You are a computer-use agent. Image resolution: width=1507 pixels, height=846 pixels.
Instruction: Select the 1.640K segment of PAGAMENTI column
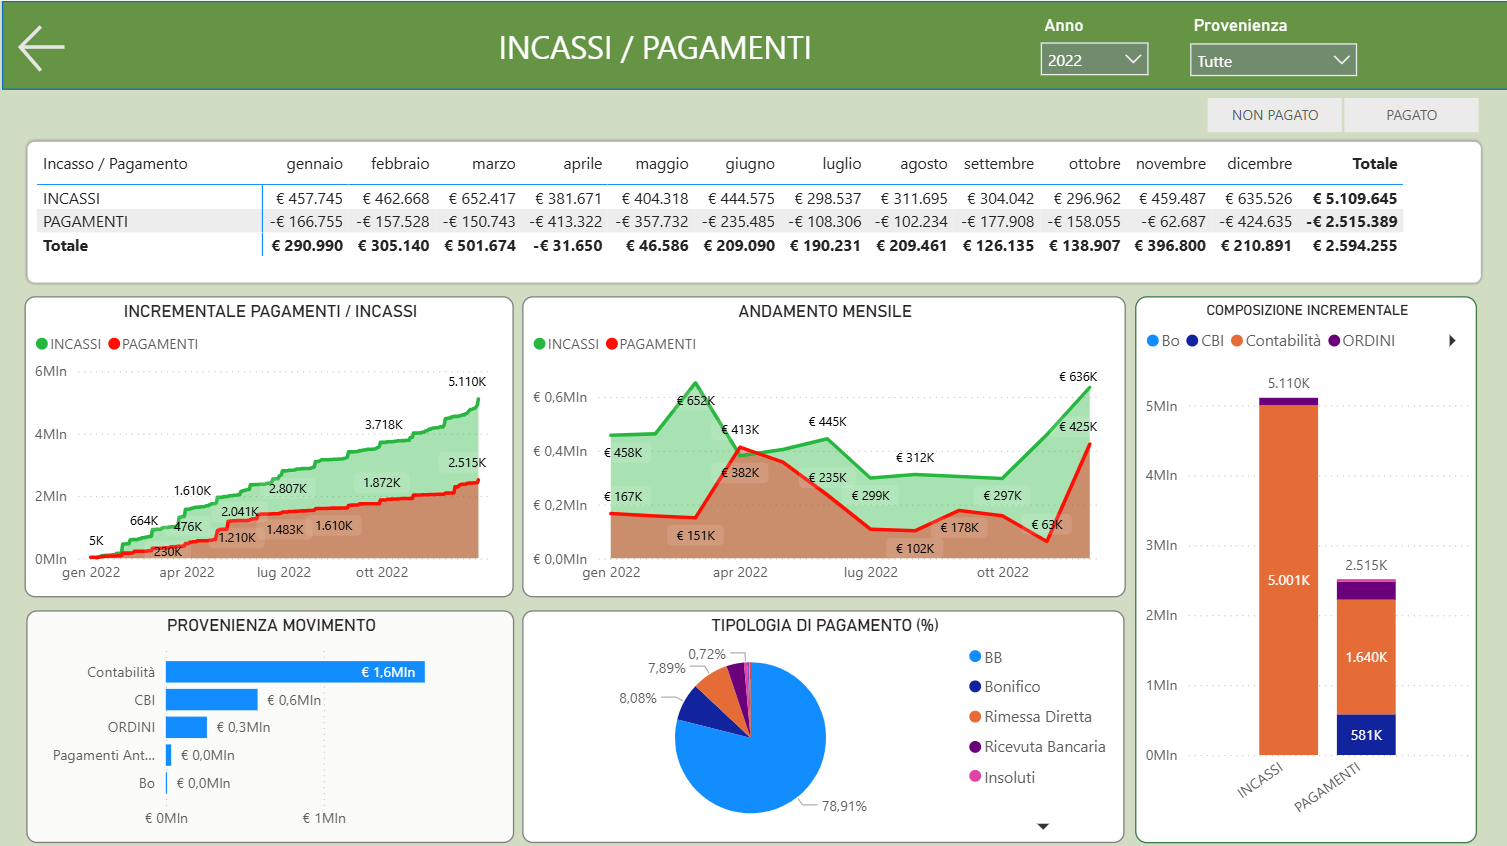pos(1366,657)
